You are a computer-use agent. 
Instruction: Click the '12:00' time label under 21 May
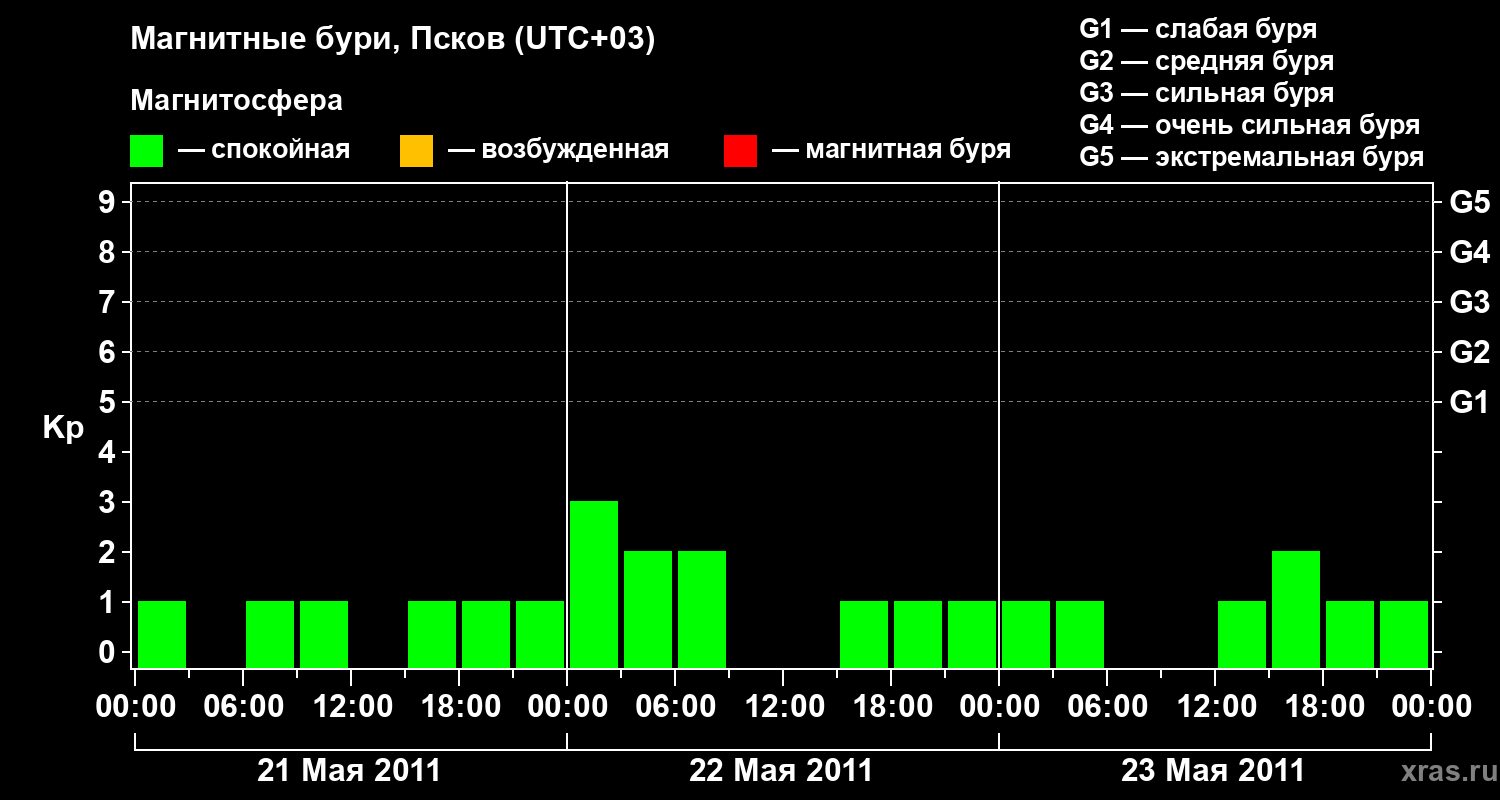coord(351,707)
